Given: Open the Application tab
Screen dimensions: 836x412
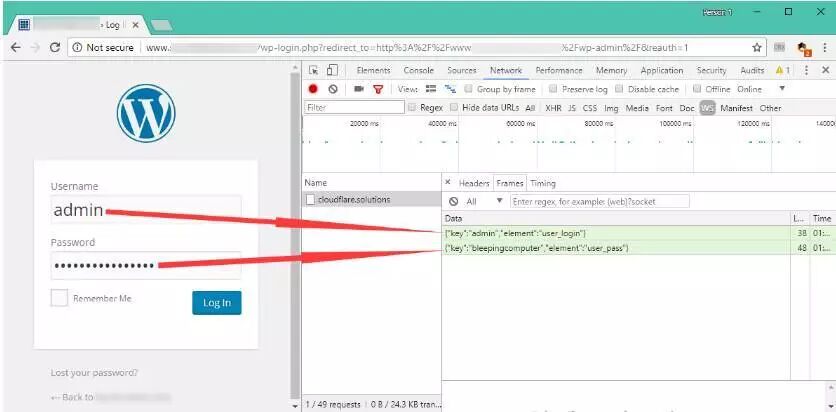Looking at the screenshot, I should pyautogui.click(x=662, y=70).
